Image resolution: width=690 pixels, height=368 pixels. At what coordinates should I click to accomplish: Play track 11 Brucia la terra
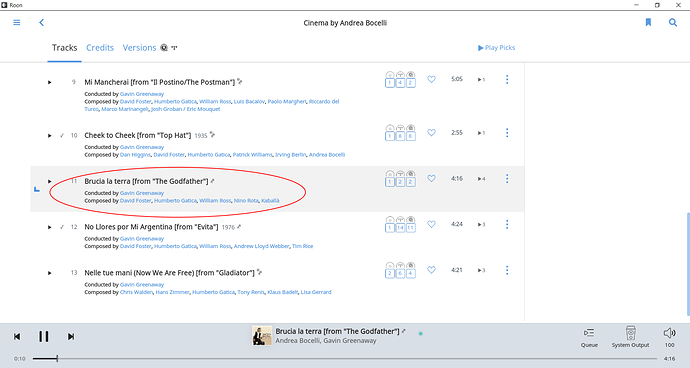click(x=50, y=181)
